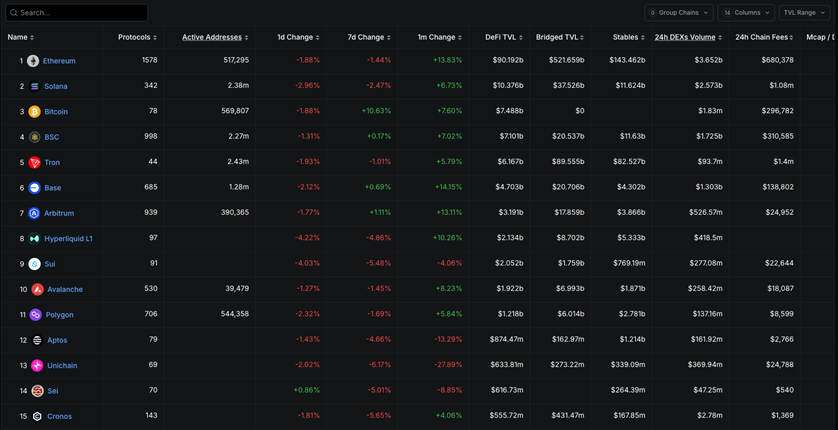
Task: Click the Solana chain logo icon
Action: (34, 86)
